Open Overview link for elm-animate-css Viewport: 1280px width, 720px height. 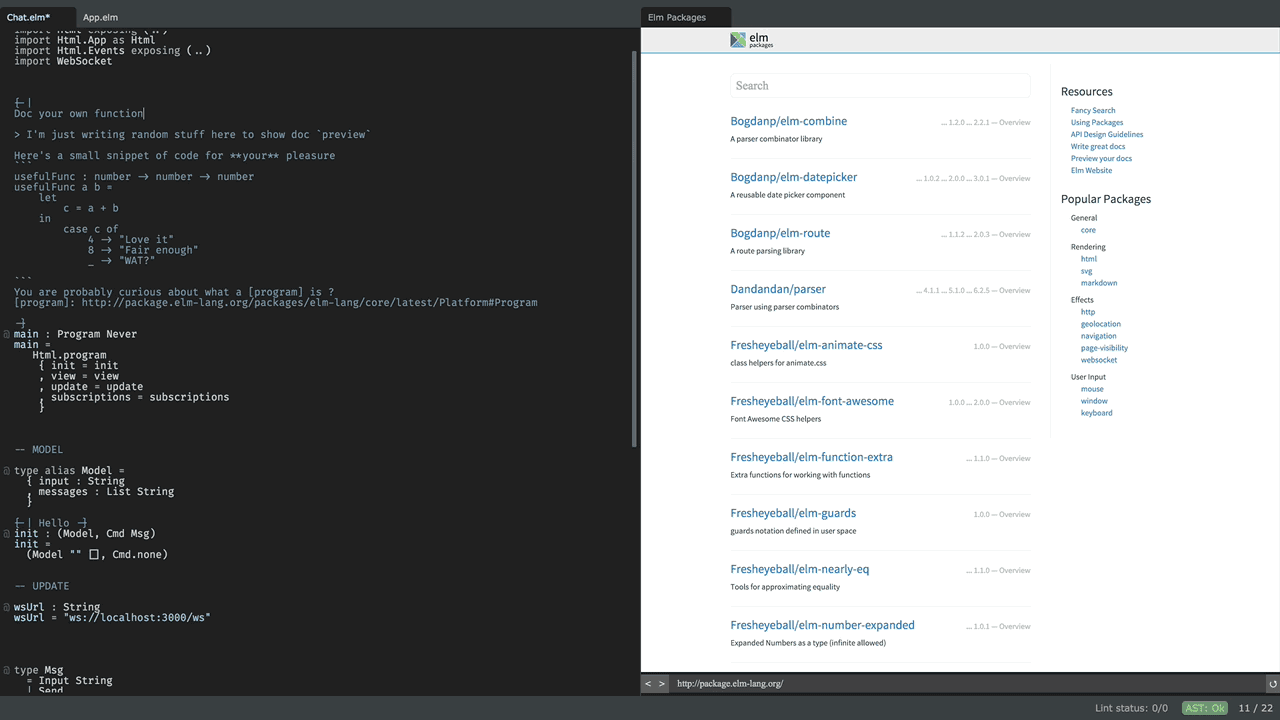pos(1014,347)
